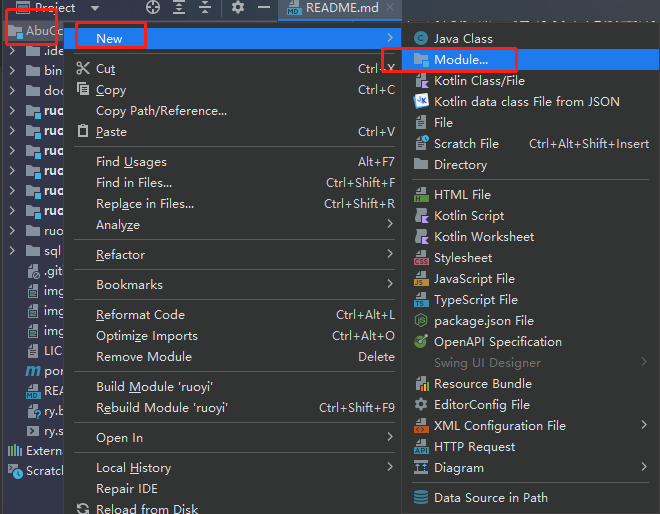Create a new Resource Bundle
660x514 pixels.
pos(531,384)
